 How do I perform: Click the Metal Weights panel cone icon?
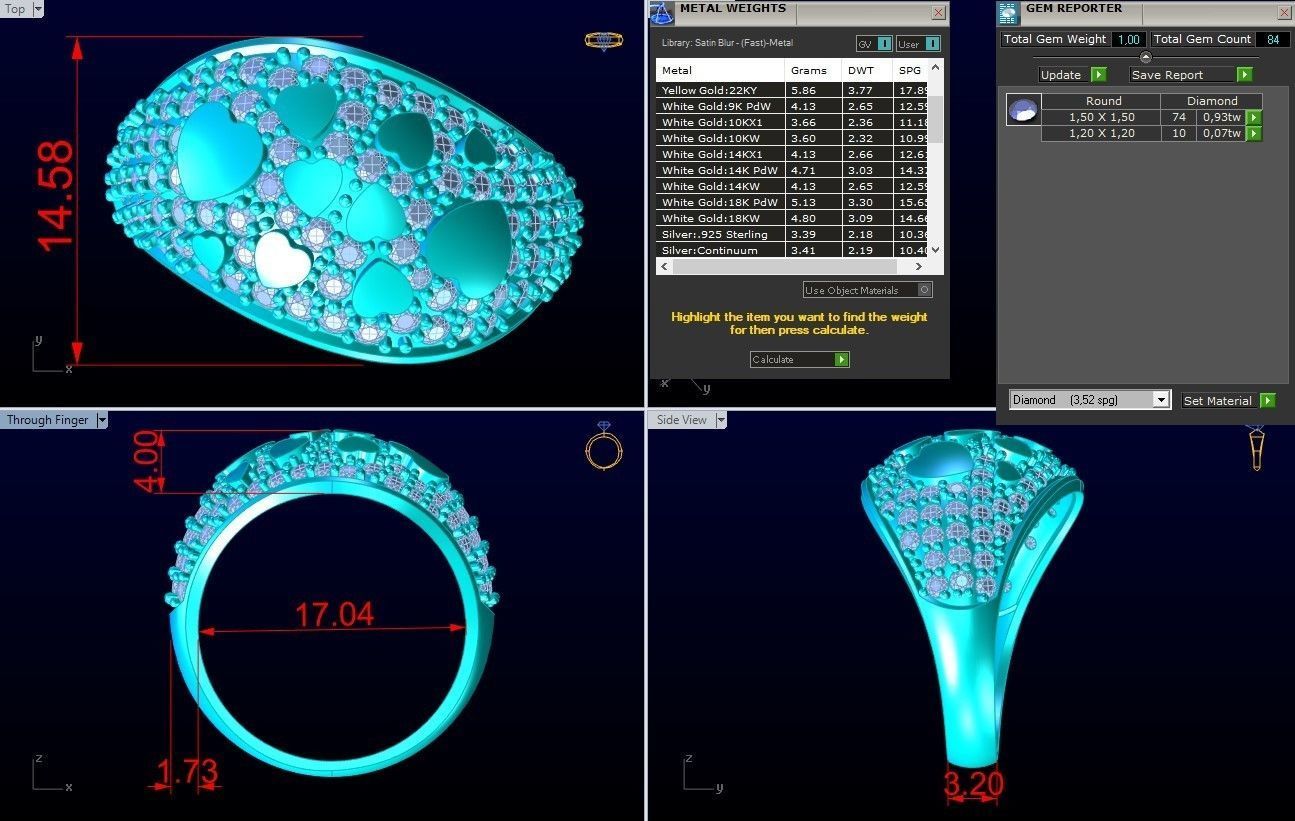(661, 13)
